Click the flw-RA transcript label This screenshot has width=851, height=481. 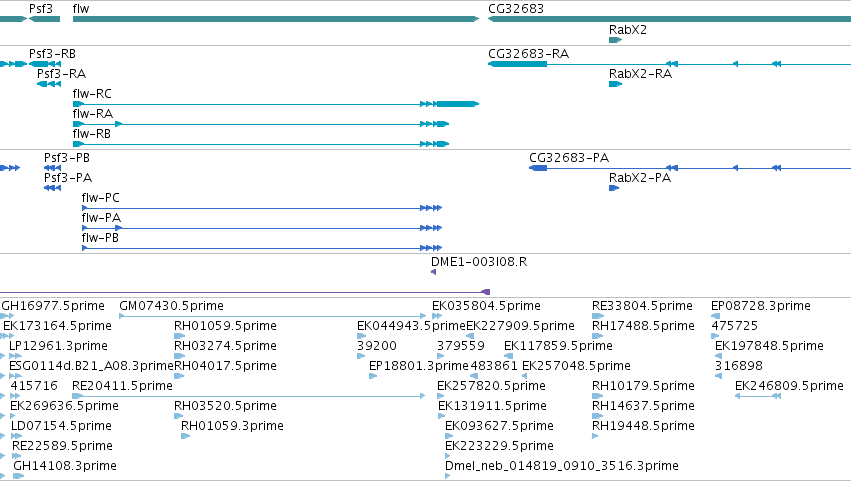(93, 114)
